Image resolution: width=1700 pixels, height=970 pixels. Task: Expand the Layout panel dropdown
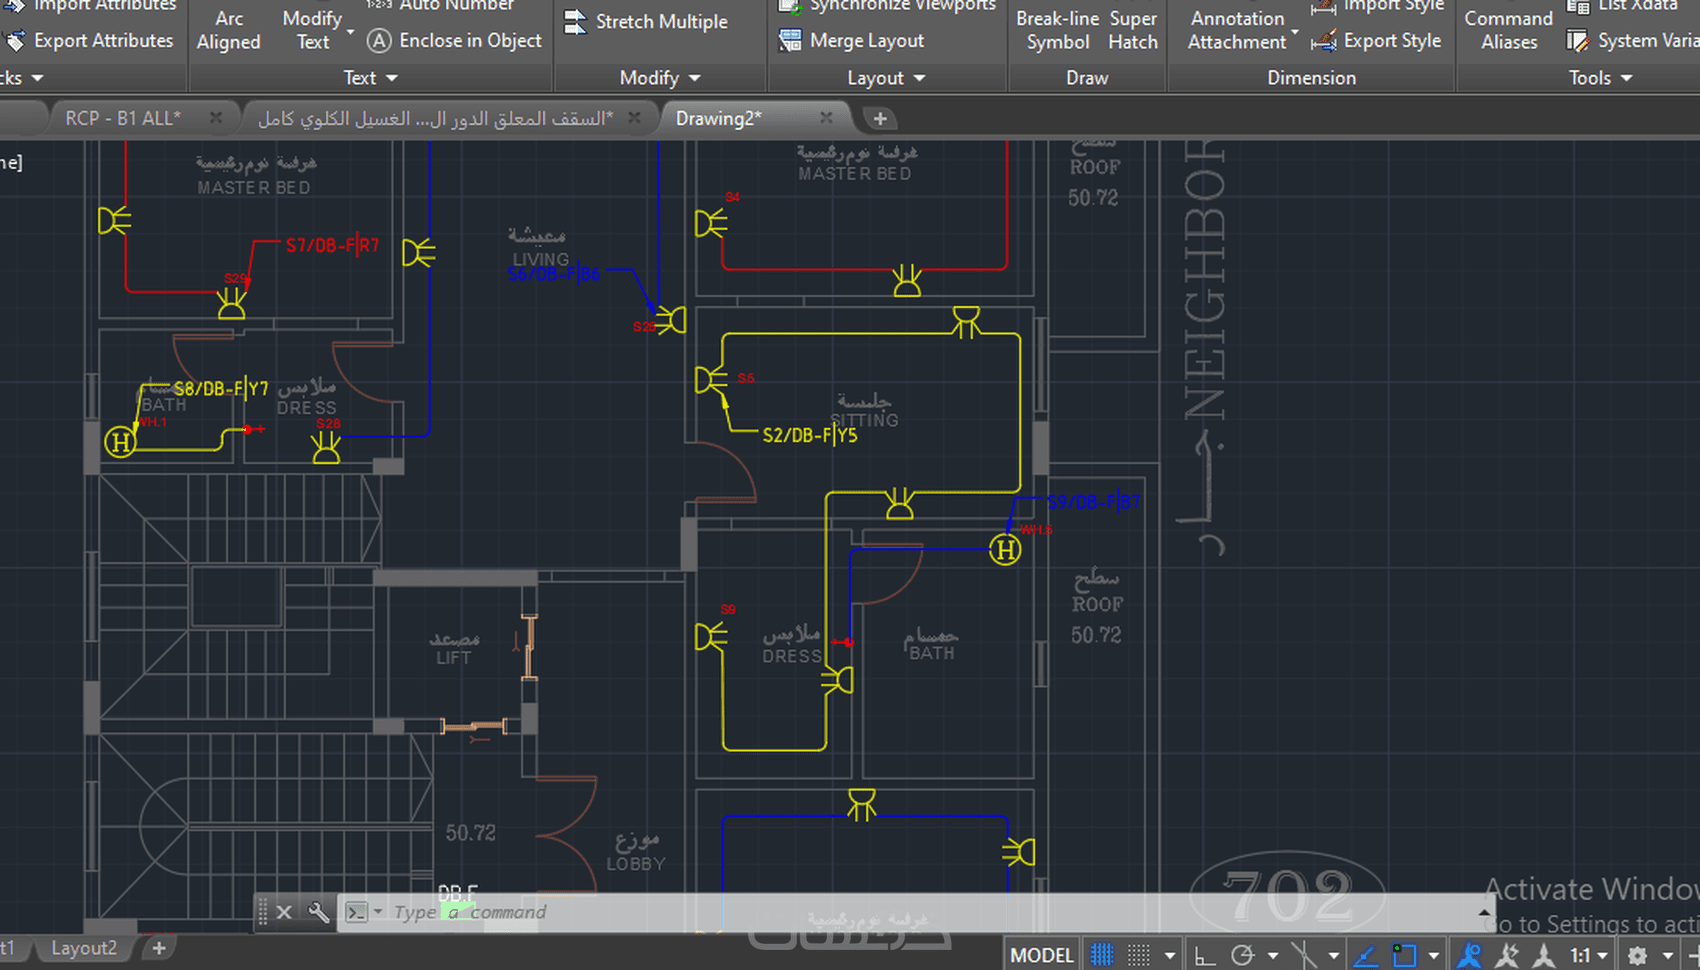919,78
